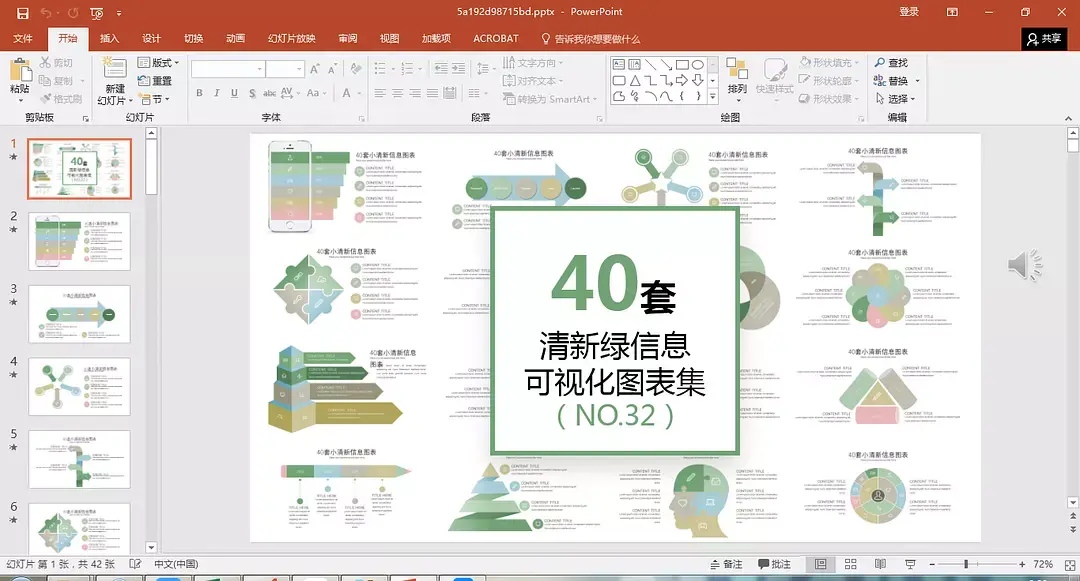
Task: Toggle Italic formatting
Action: coord(216,92)
